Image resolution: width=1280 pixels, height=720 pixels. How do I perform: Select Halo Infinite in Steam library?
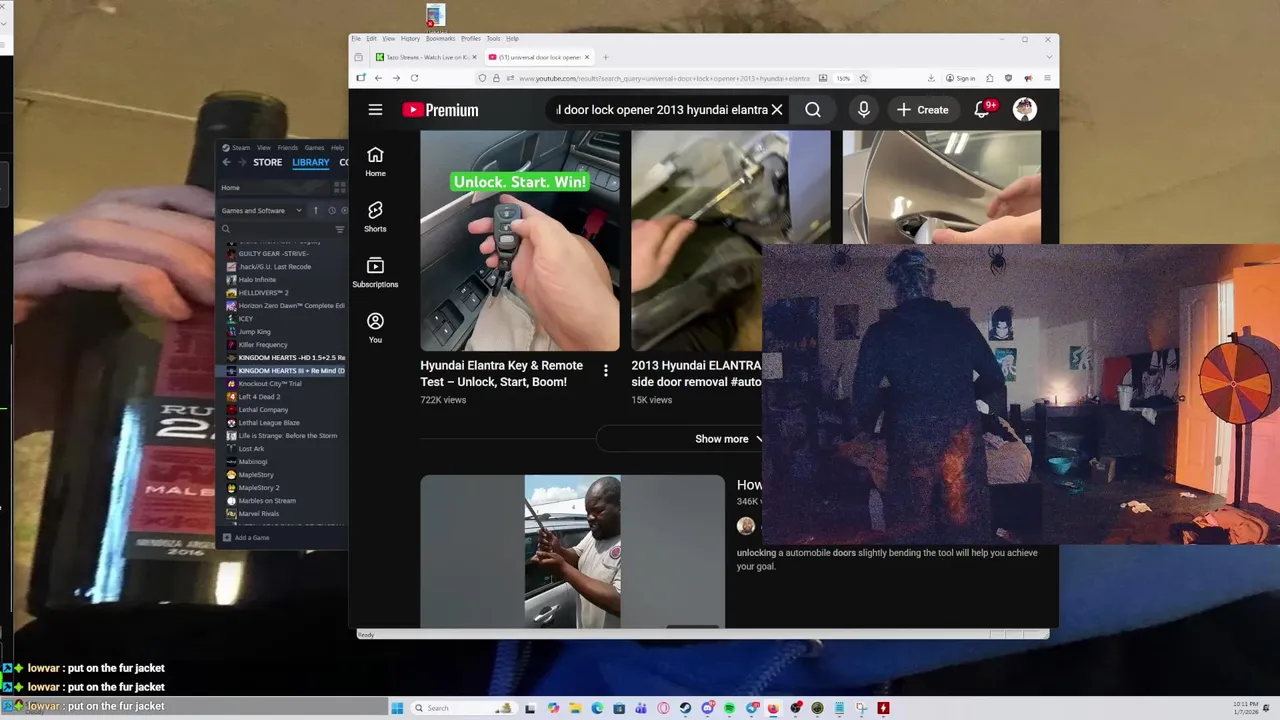pyautogui.click(x=257, y=280)
